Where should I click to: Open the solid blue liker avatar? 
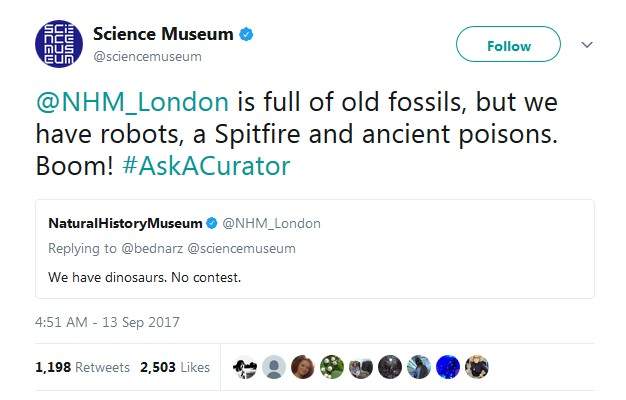coord(449,367)
